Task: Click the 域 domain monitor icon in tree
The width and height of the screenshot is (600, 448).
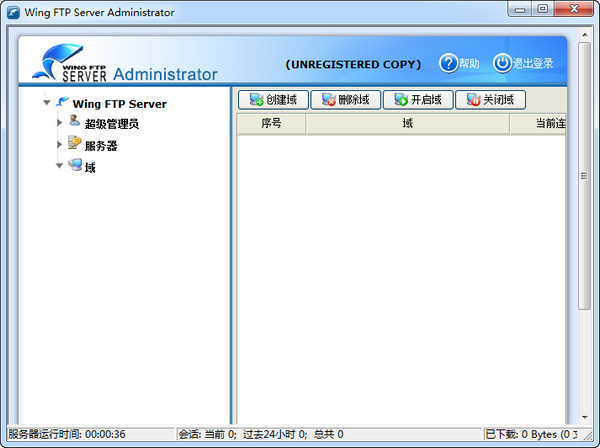Action: click(x=75, y=165)
